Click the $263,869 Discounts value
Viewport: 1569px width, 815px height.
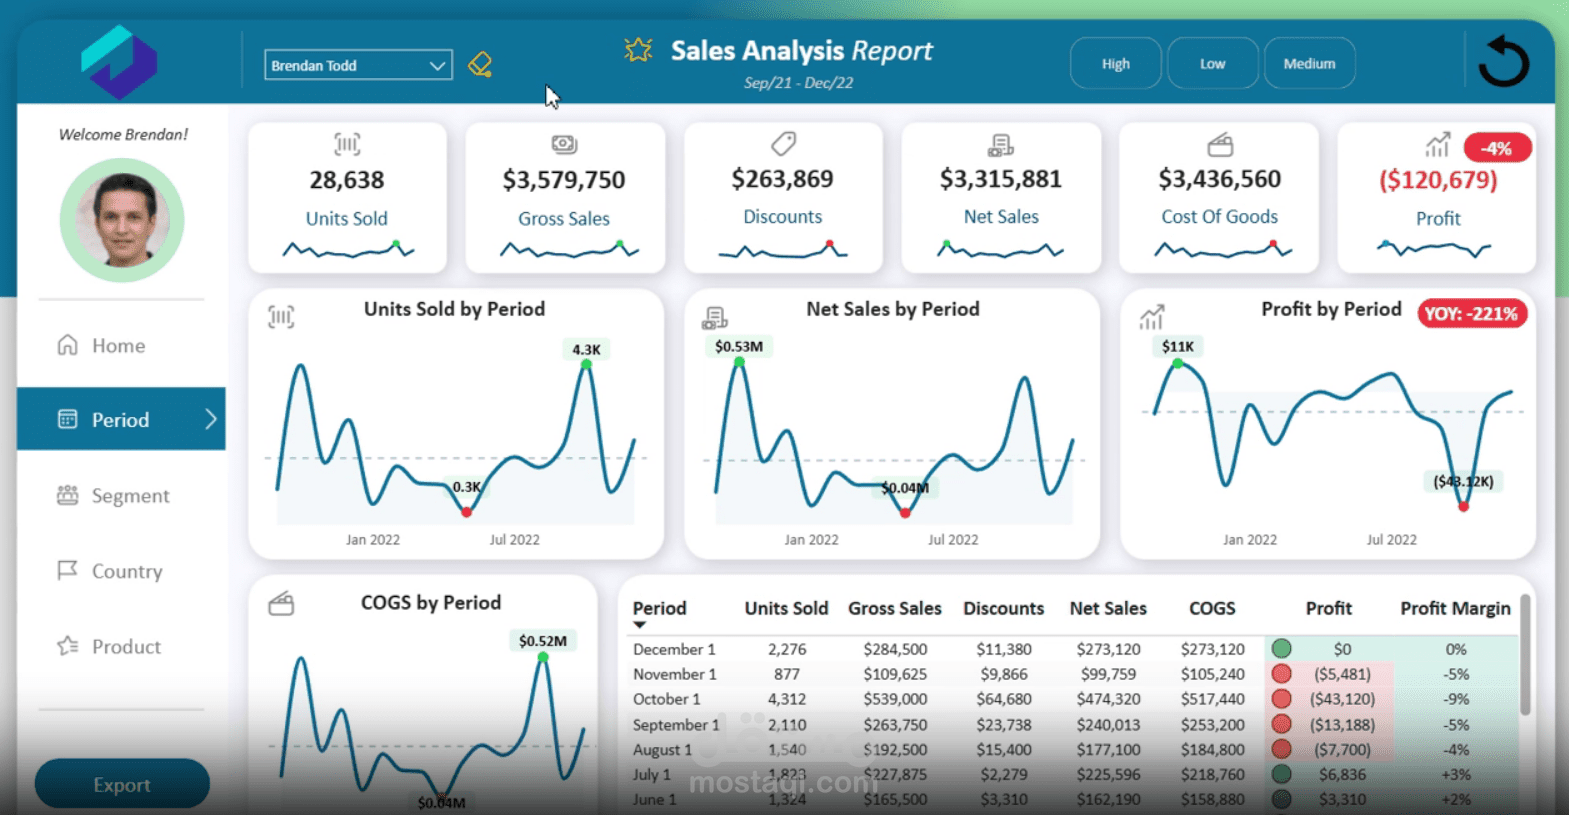coord(783,179)
